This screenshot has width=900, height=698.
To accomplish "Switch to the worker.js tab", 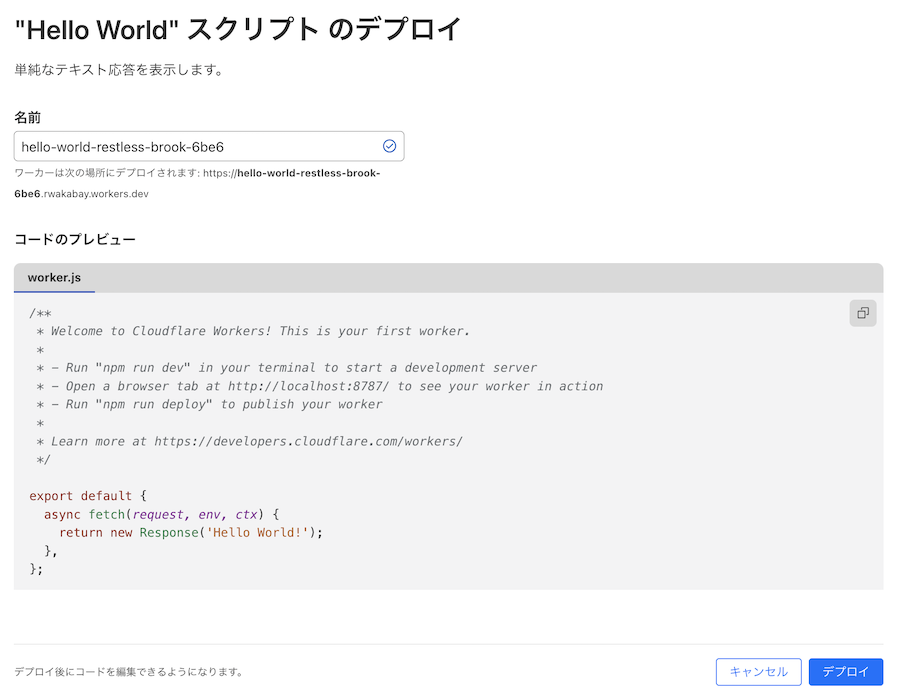I will (54, 277).
